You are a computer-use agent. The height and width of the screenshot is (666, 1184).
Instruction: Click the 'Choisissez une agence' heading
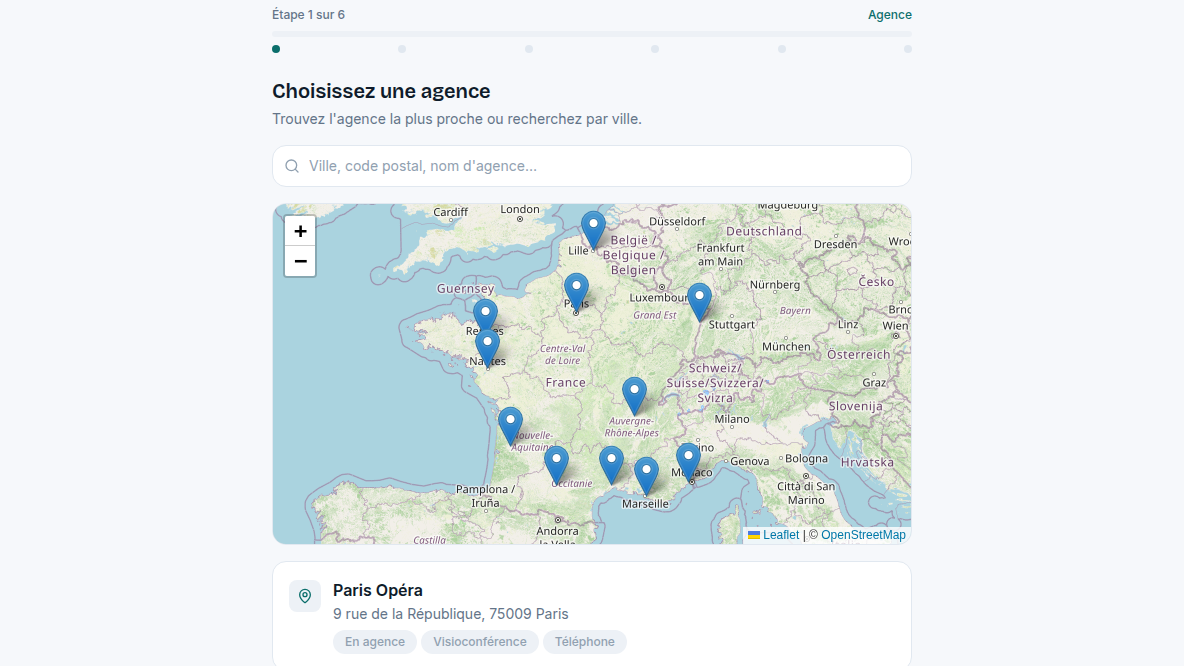381,91
